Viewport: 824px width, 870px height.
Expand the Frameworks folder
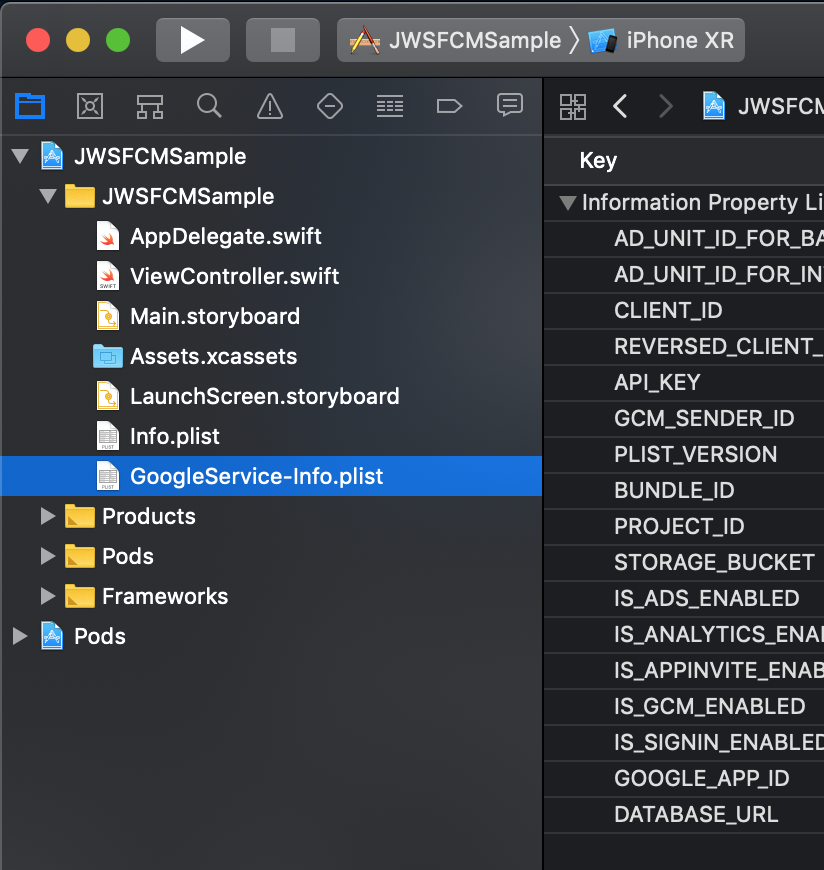(x=48, y=596)
